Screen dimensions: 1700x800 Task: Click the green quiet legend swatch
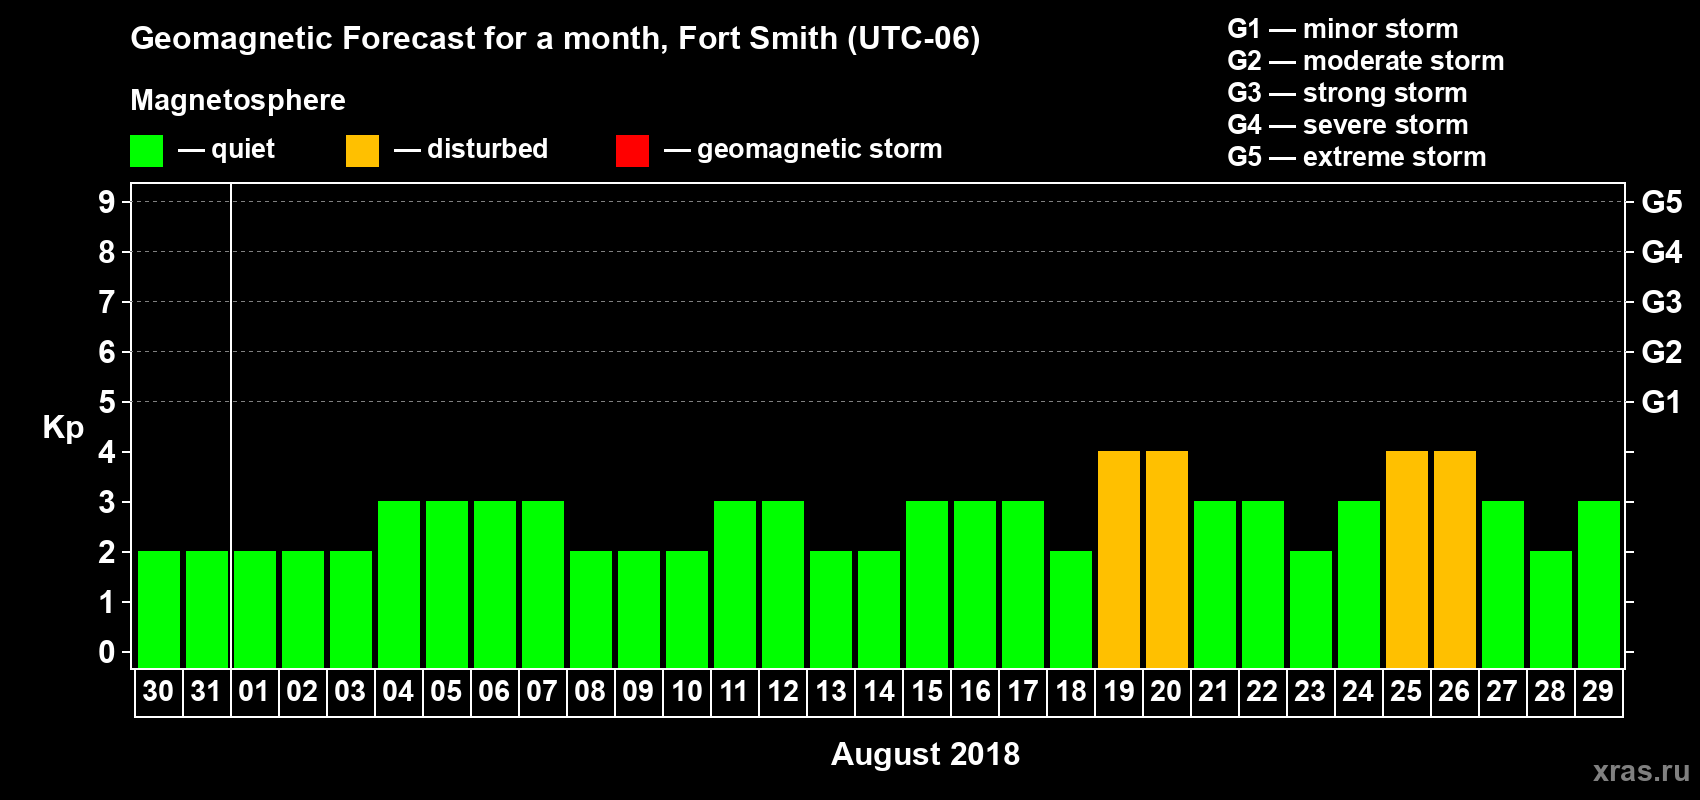(x=146, y=151)
